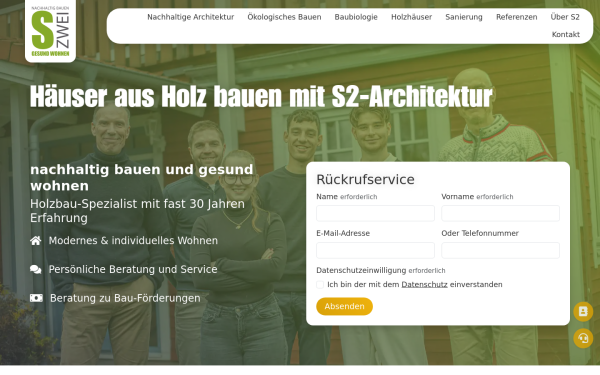Open the floating contact card button
The image size is (600, 375).
pos(583,311)
